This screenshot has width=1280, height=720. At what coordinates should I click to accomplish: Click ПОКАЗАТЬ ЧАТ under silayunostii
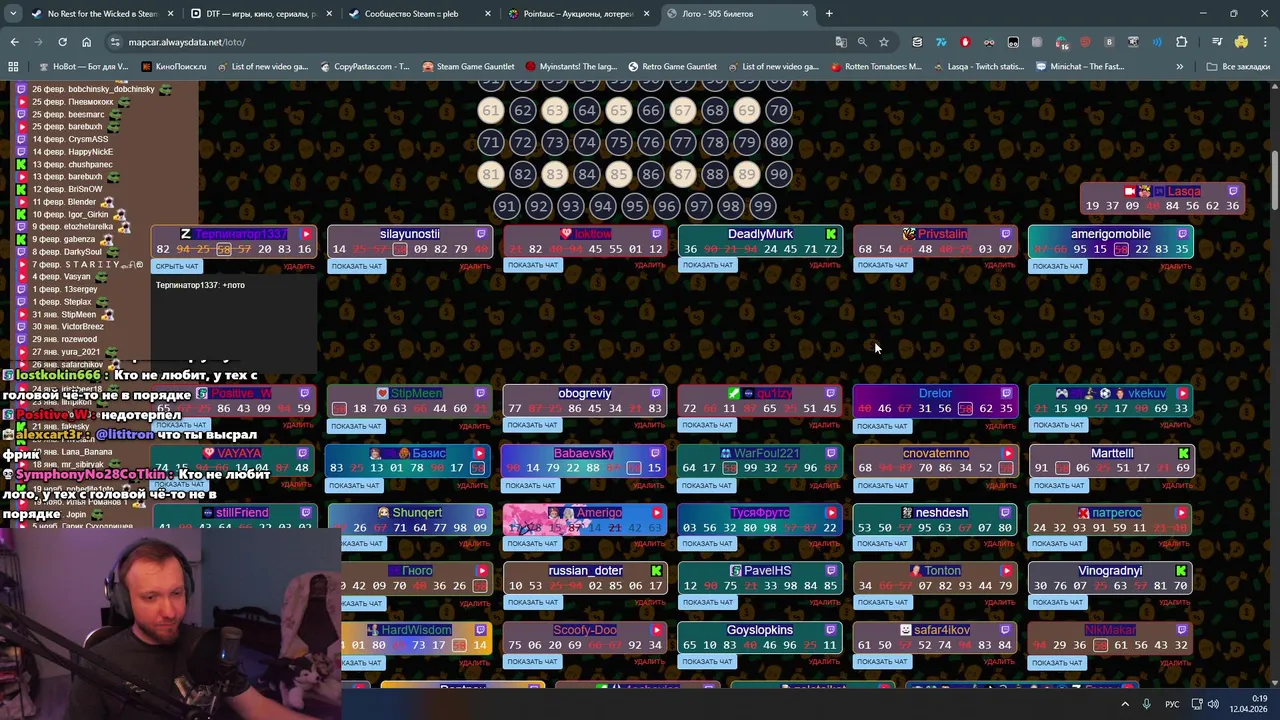click(x=357, y=266)
